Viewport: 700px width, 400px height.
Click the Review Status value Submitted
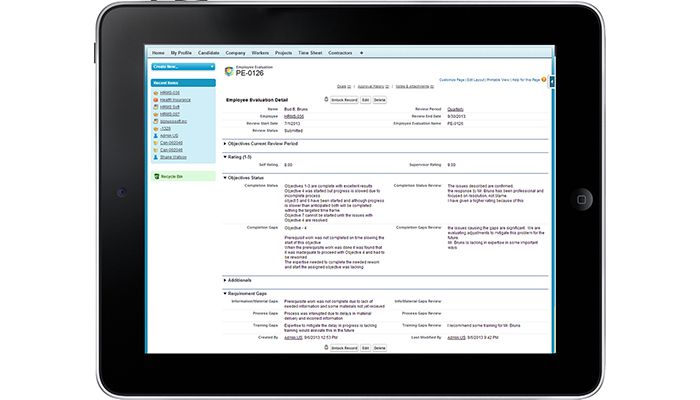(x=293, y=131)
